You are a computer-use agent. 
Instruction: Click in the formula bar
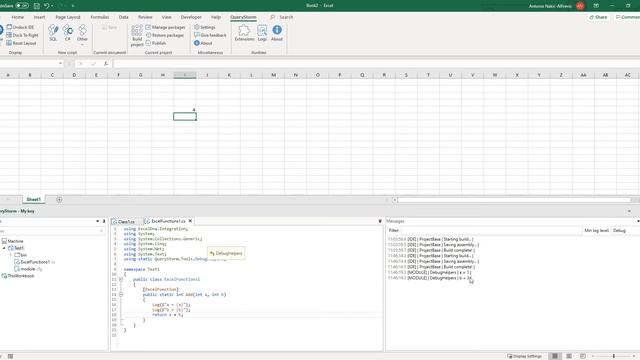click(x=376, y=64)
